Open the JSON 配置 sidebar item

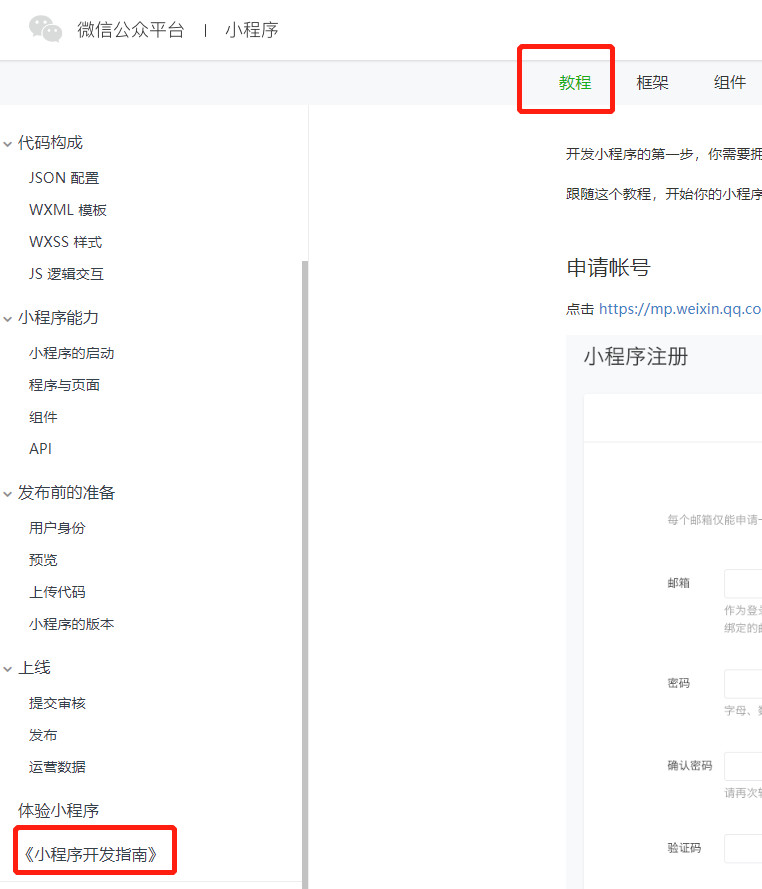coord(64,178)
